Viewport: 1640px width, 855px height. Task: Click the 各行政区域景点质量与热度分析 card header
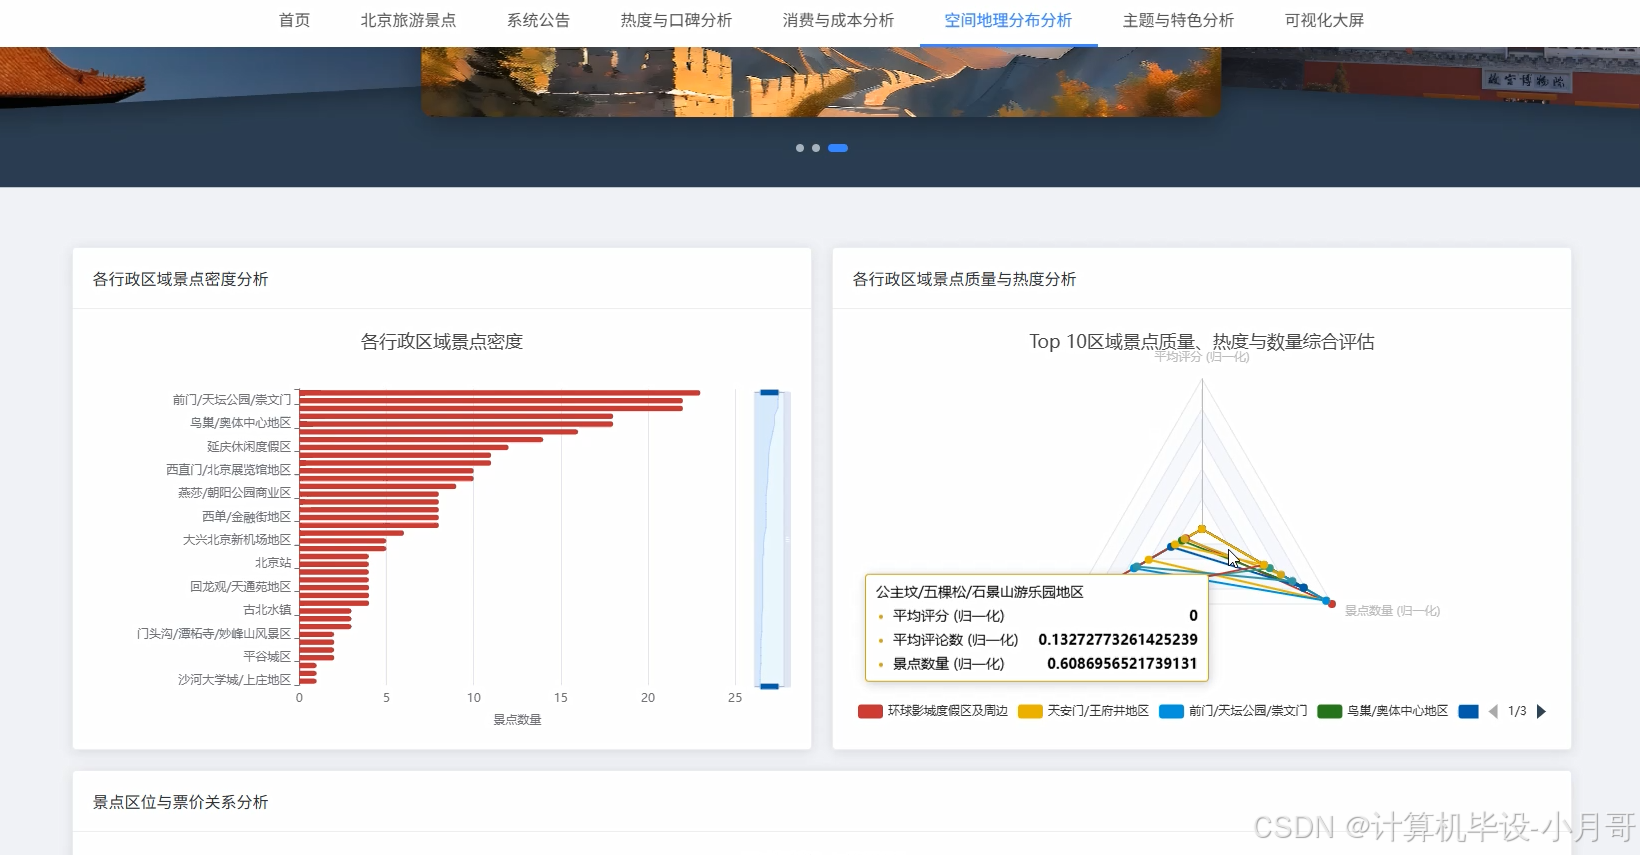tap(964, 279)
